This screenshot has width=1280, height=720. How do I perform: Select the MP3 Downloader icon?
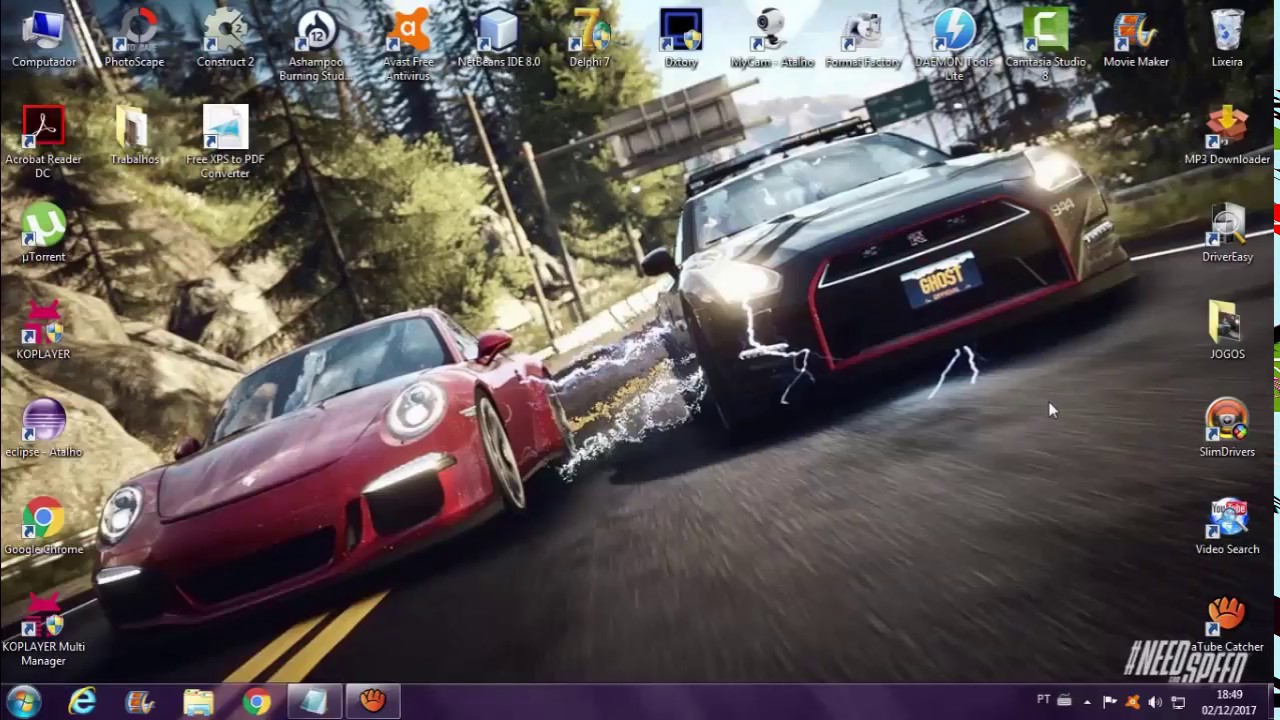[x=1227, y=135]
